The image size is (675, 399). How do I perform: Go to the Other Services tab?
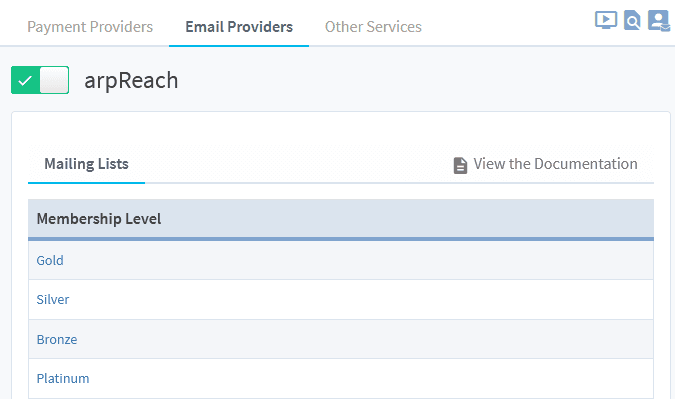click(x=373, y=27)
